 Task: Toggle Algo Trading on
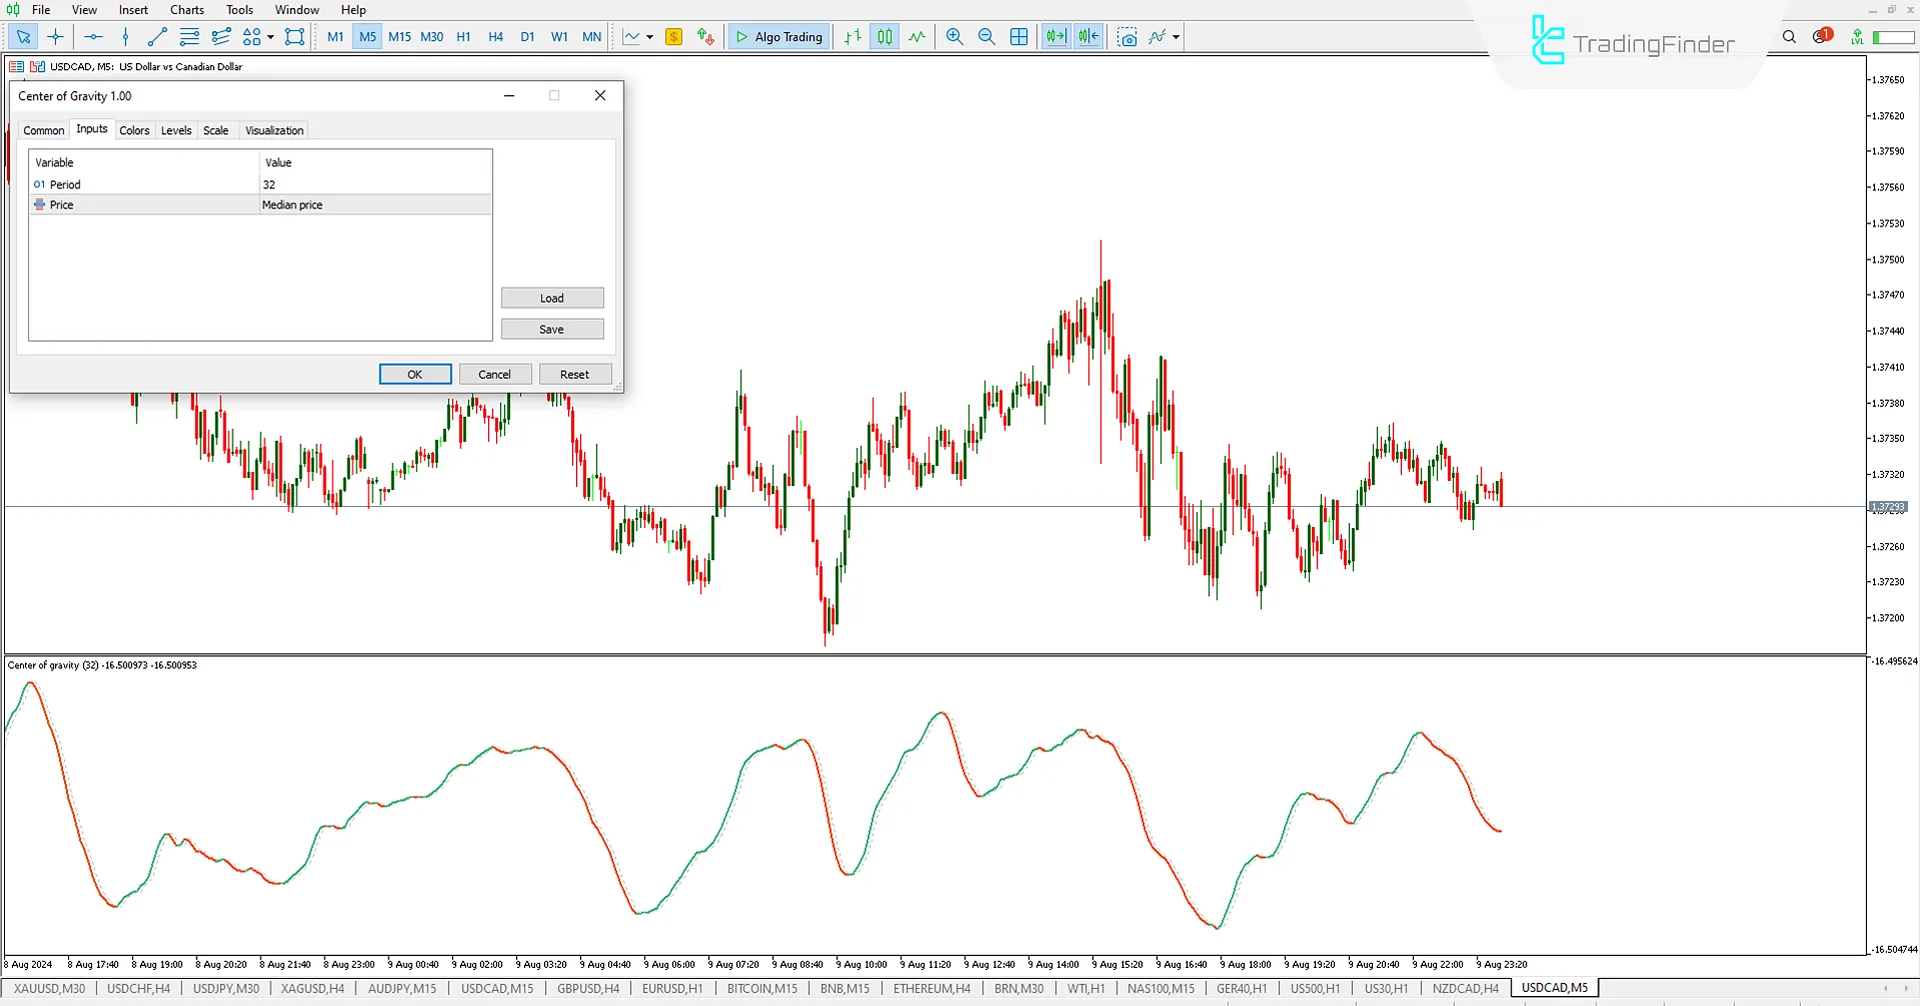tap(779, 36)
